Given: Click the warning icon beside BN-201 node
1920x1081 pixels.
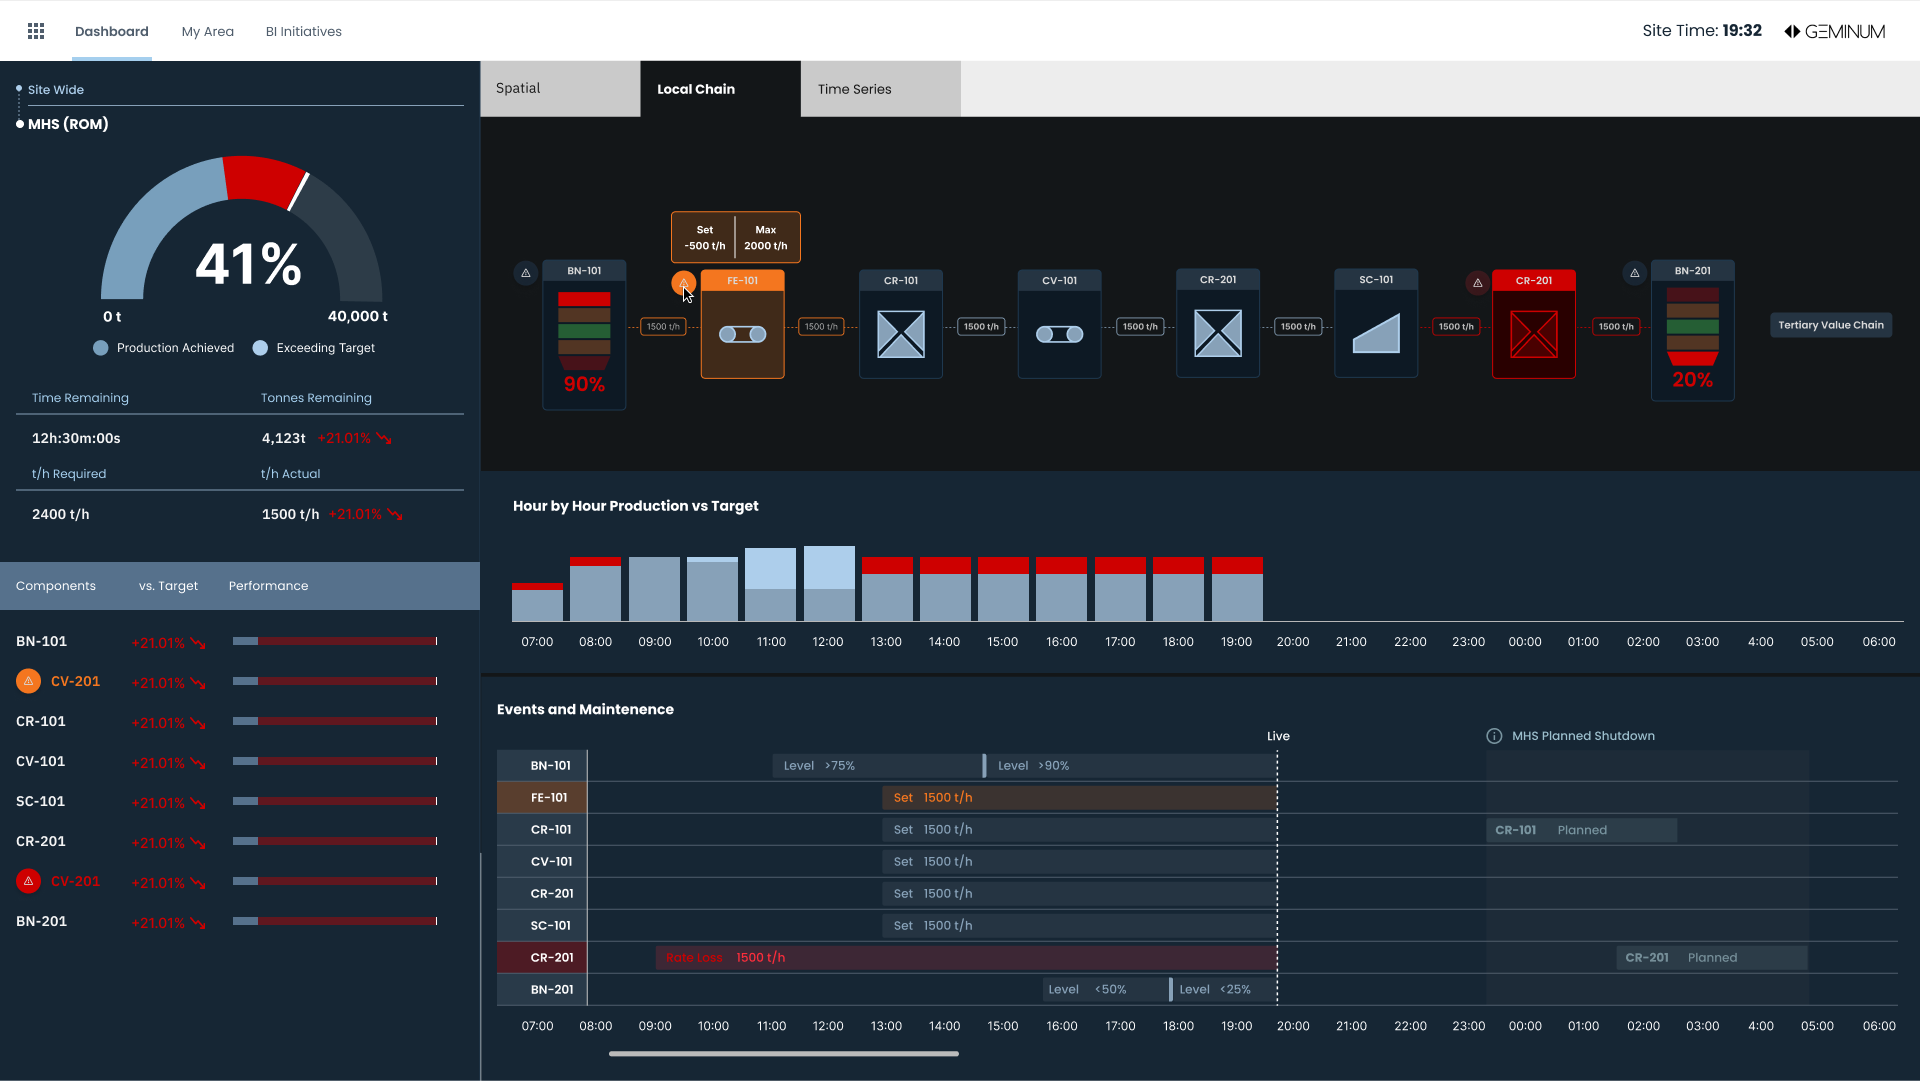Looking at the screenshot, I should [1635, 273].
